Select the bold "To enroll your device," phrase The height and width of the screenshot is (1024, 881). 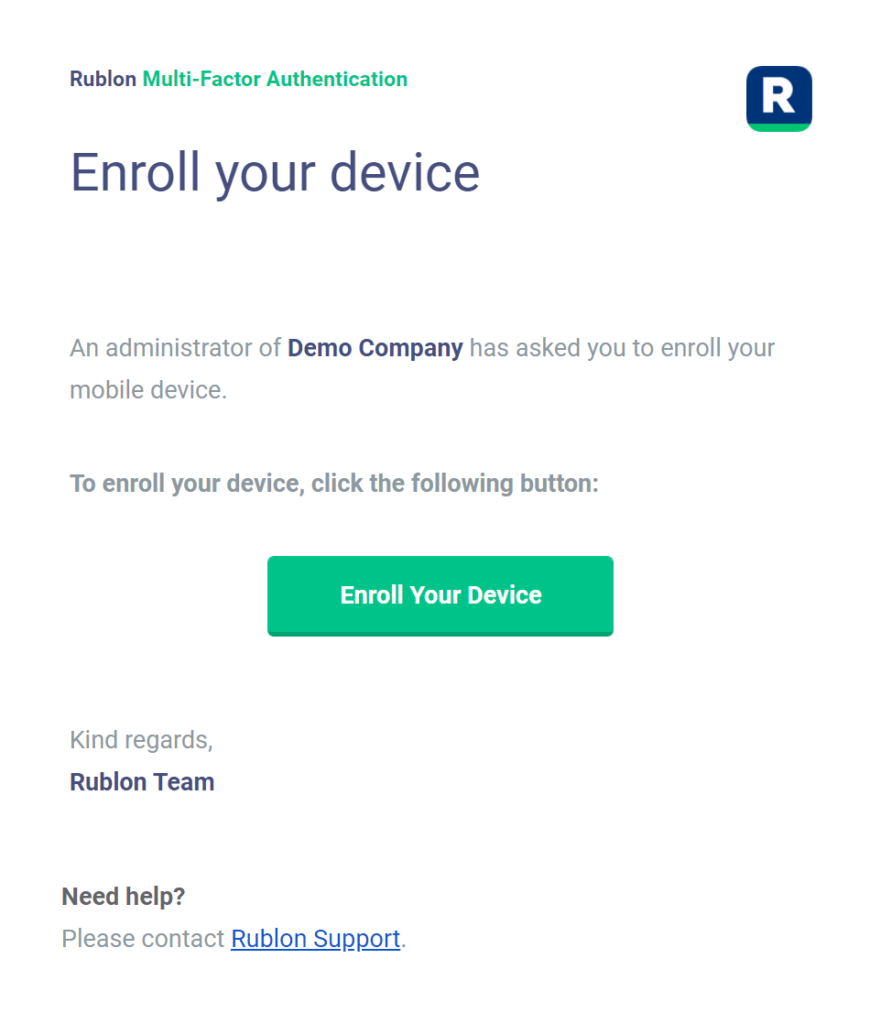tap(186, 484)
